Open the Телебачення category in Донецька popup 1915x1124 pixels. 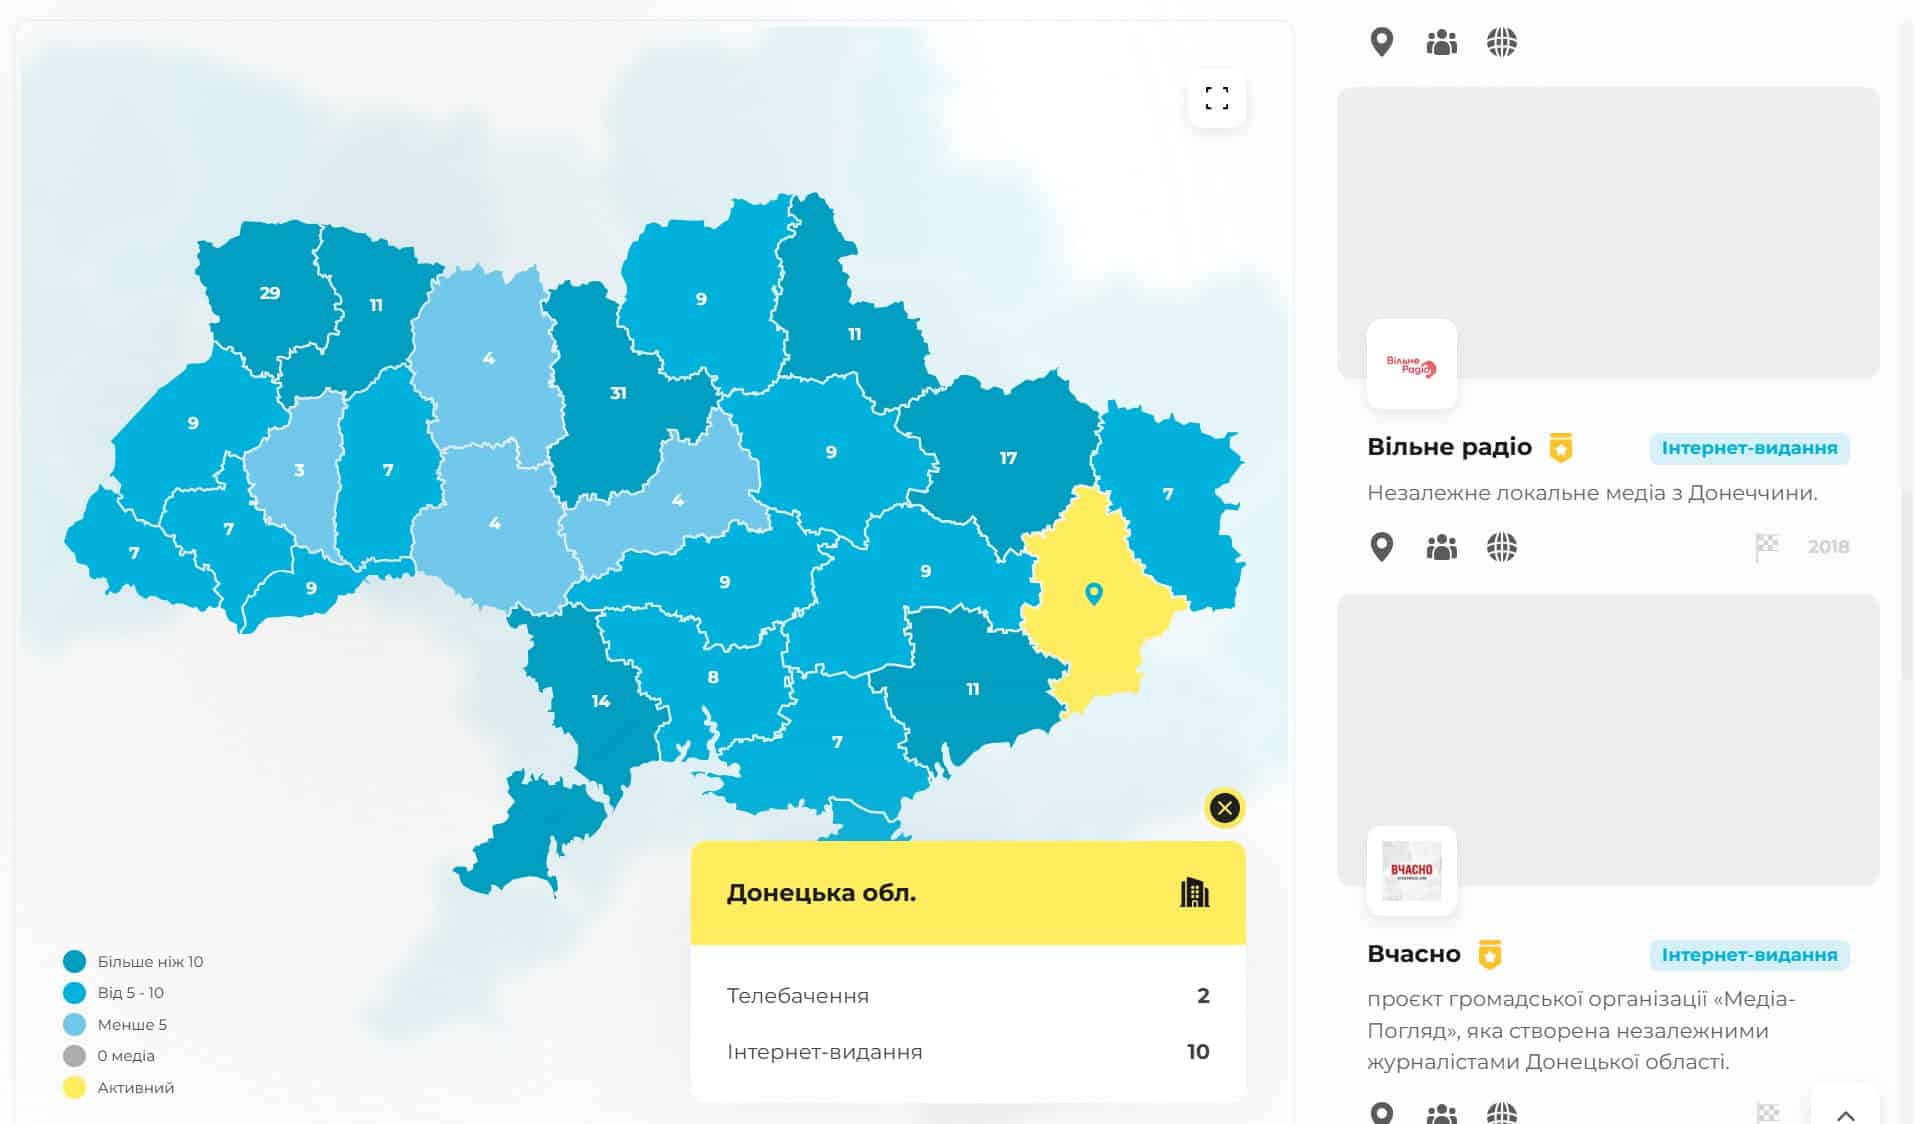pos(798,995)
